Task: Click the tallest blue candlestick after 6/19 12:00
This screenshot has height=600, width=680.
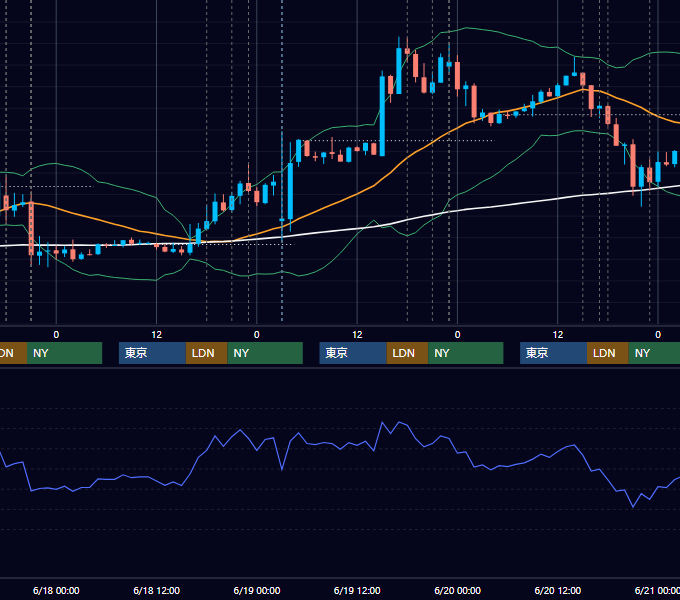Action: coord(382,116)
